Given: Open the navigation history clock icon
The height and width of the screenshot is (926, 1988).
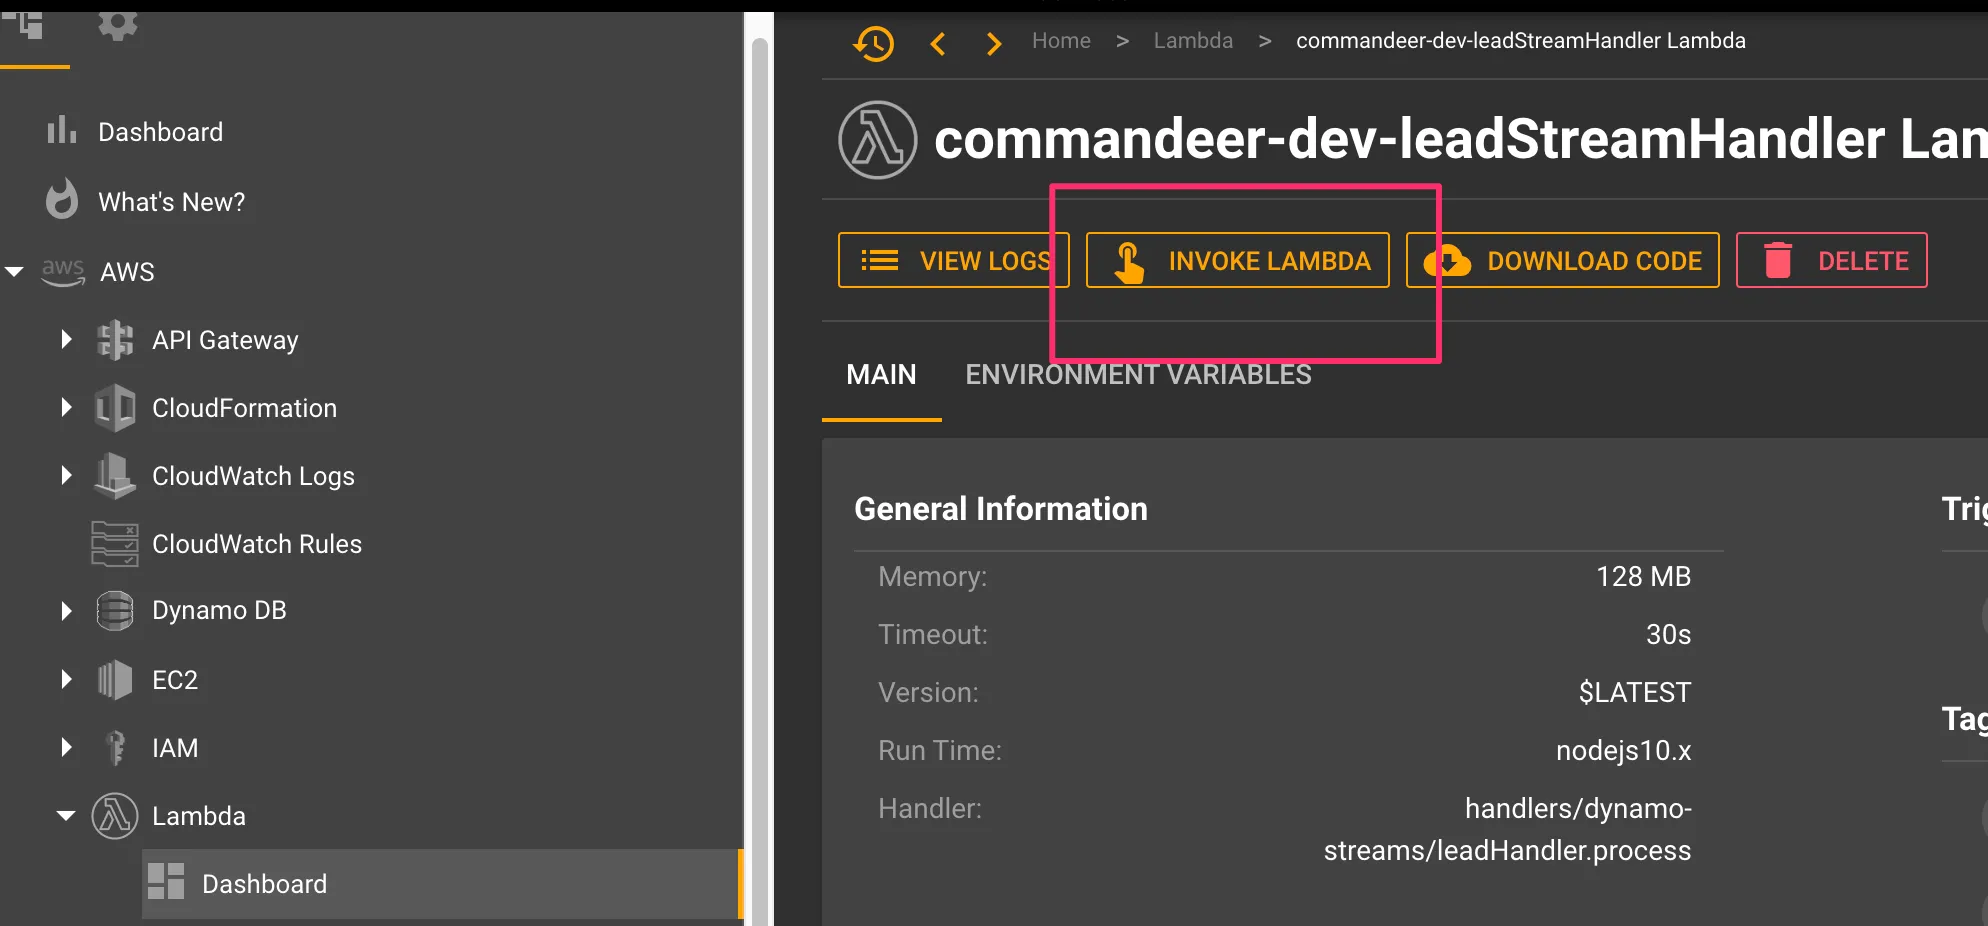Looking at the screenshot, I should click(874, 43).
